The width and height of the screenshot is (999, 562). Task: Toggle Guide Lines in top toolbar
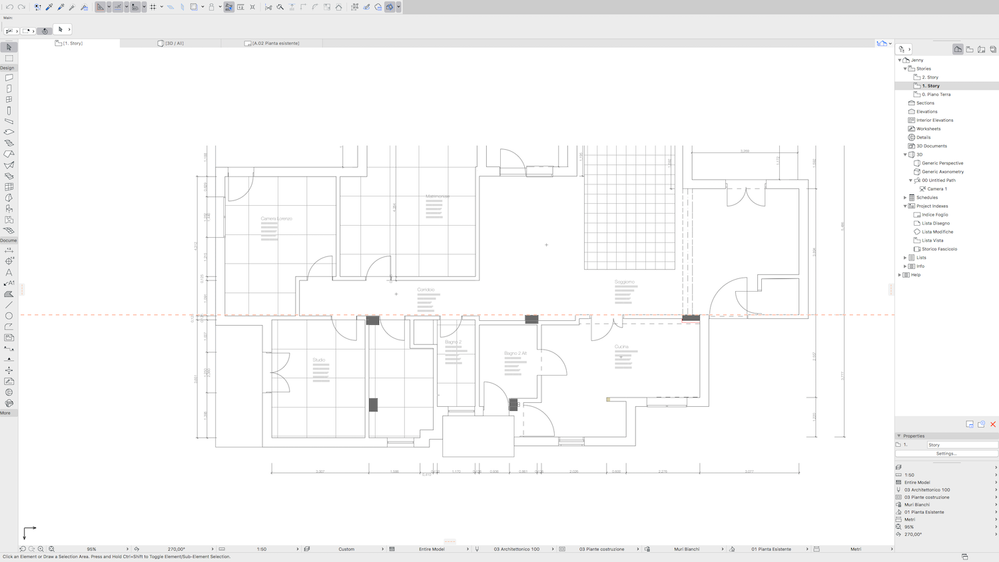(101, 7)
